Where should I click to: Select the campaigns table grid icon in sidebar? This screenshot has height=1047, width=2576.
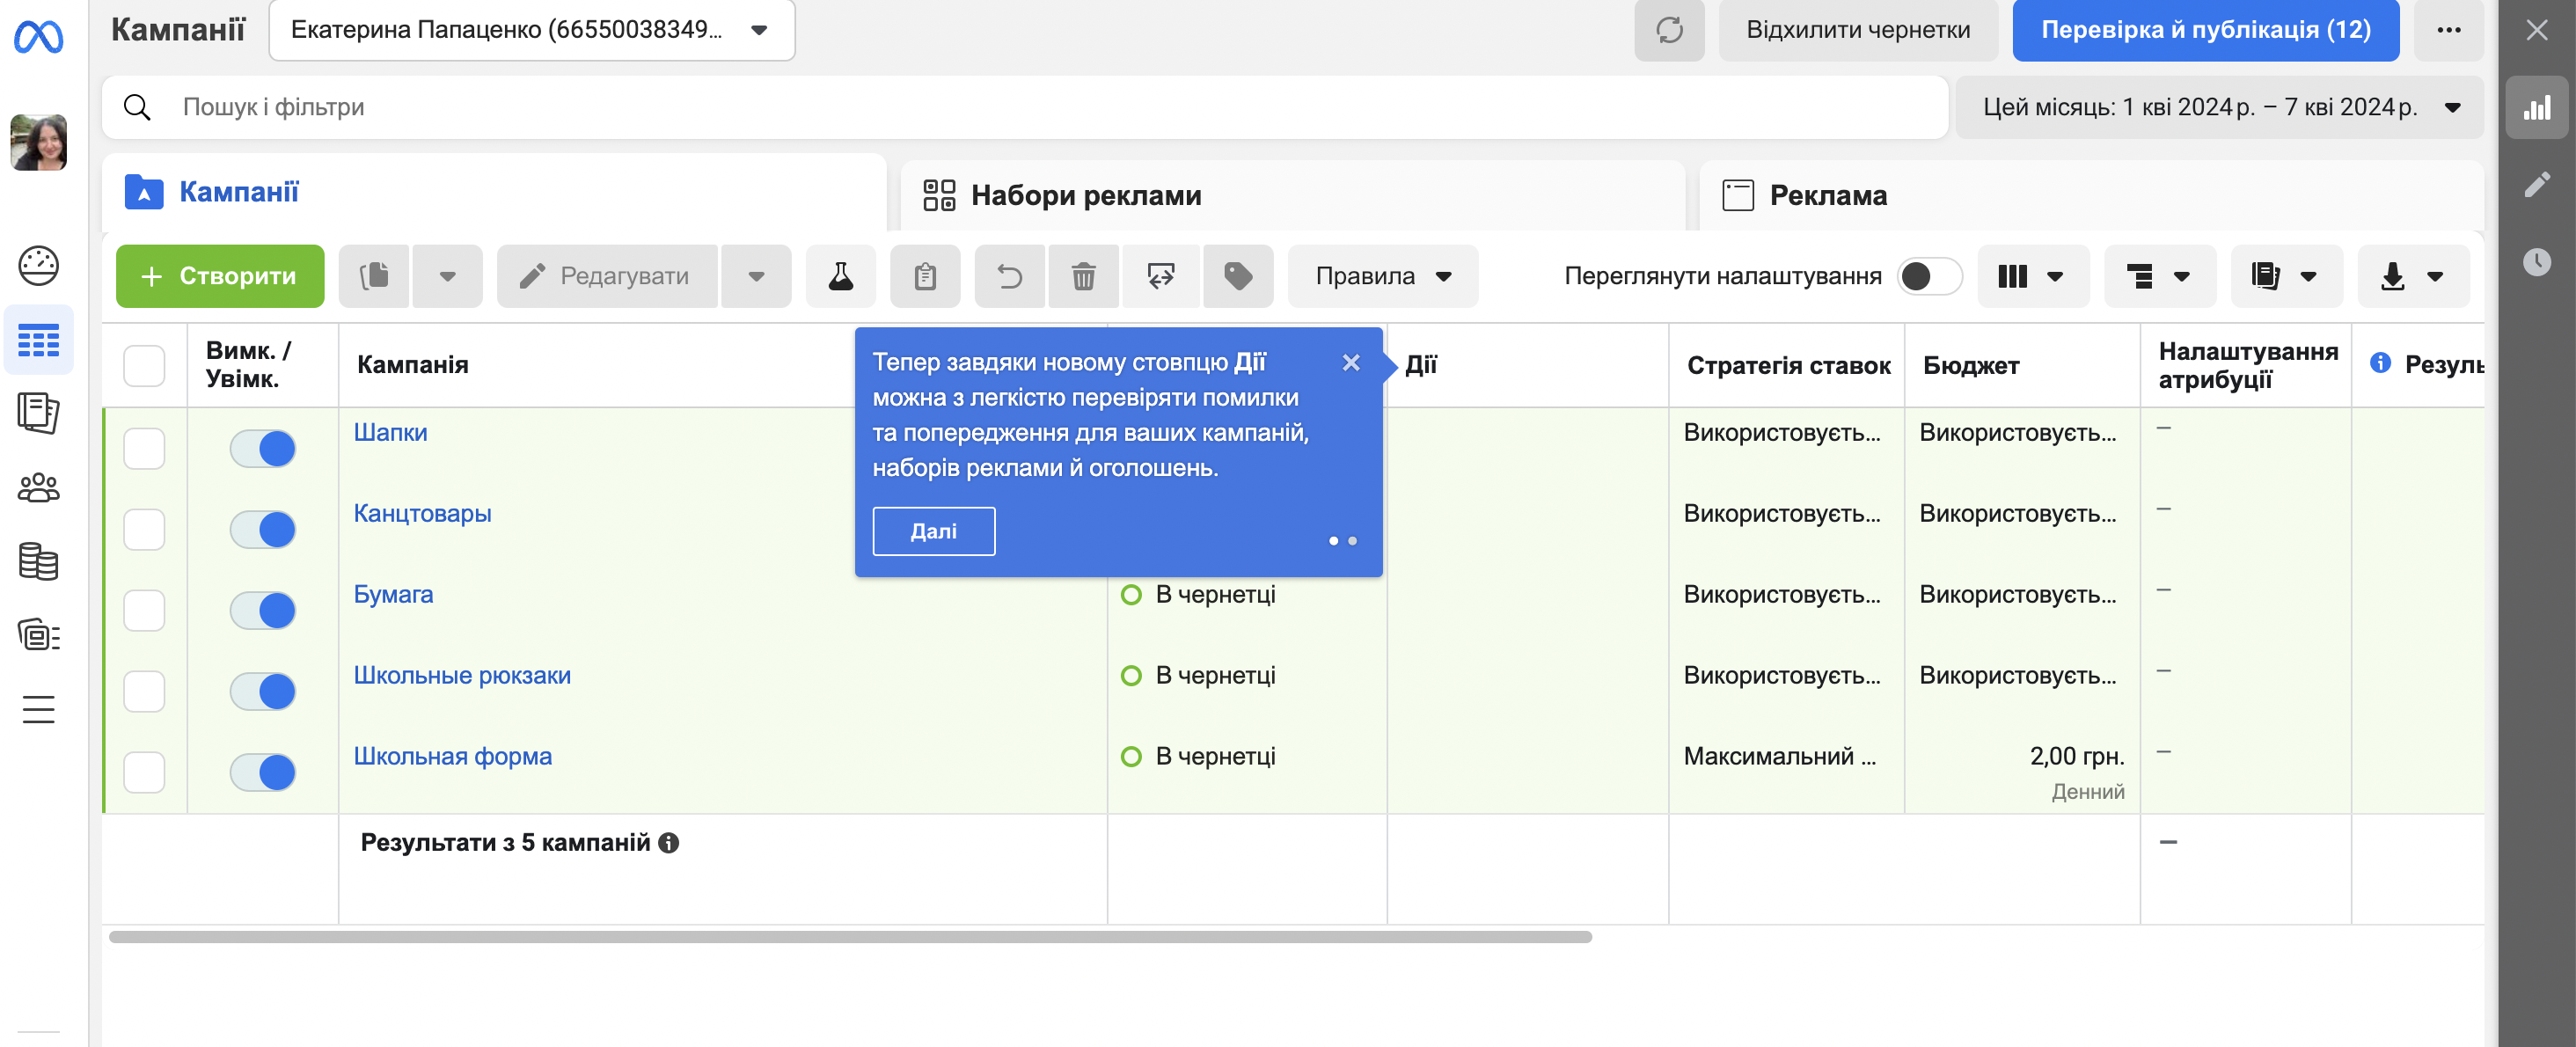39,341
